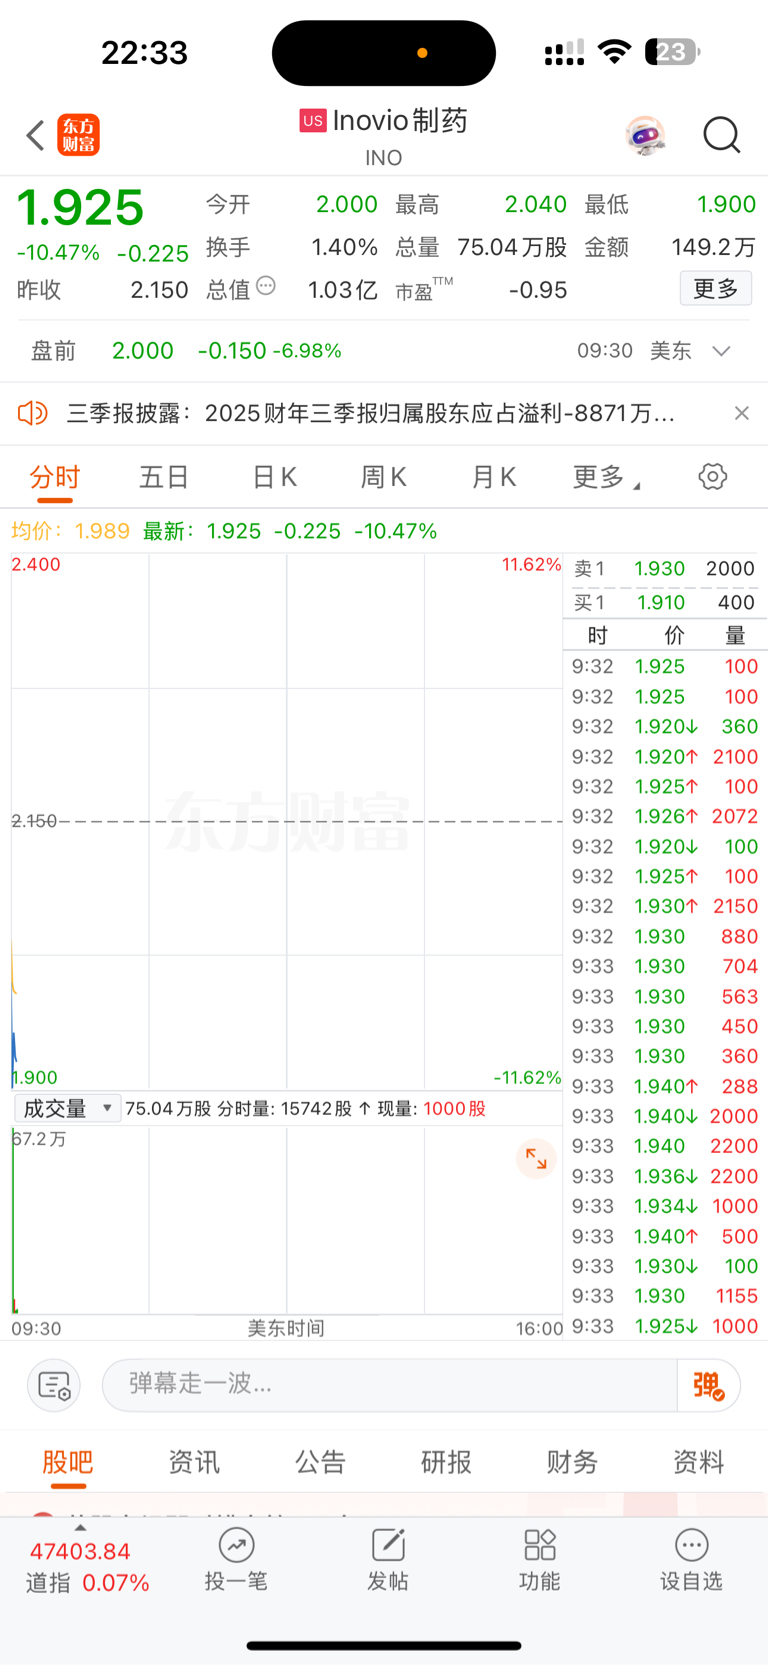Tap 设自选 add to watchlist
768x1665 pixels.
click(x=691, y=1560)
